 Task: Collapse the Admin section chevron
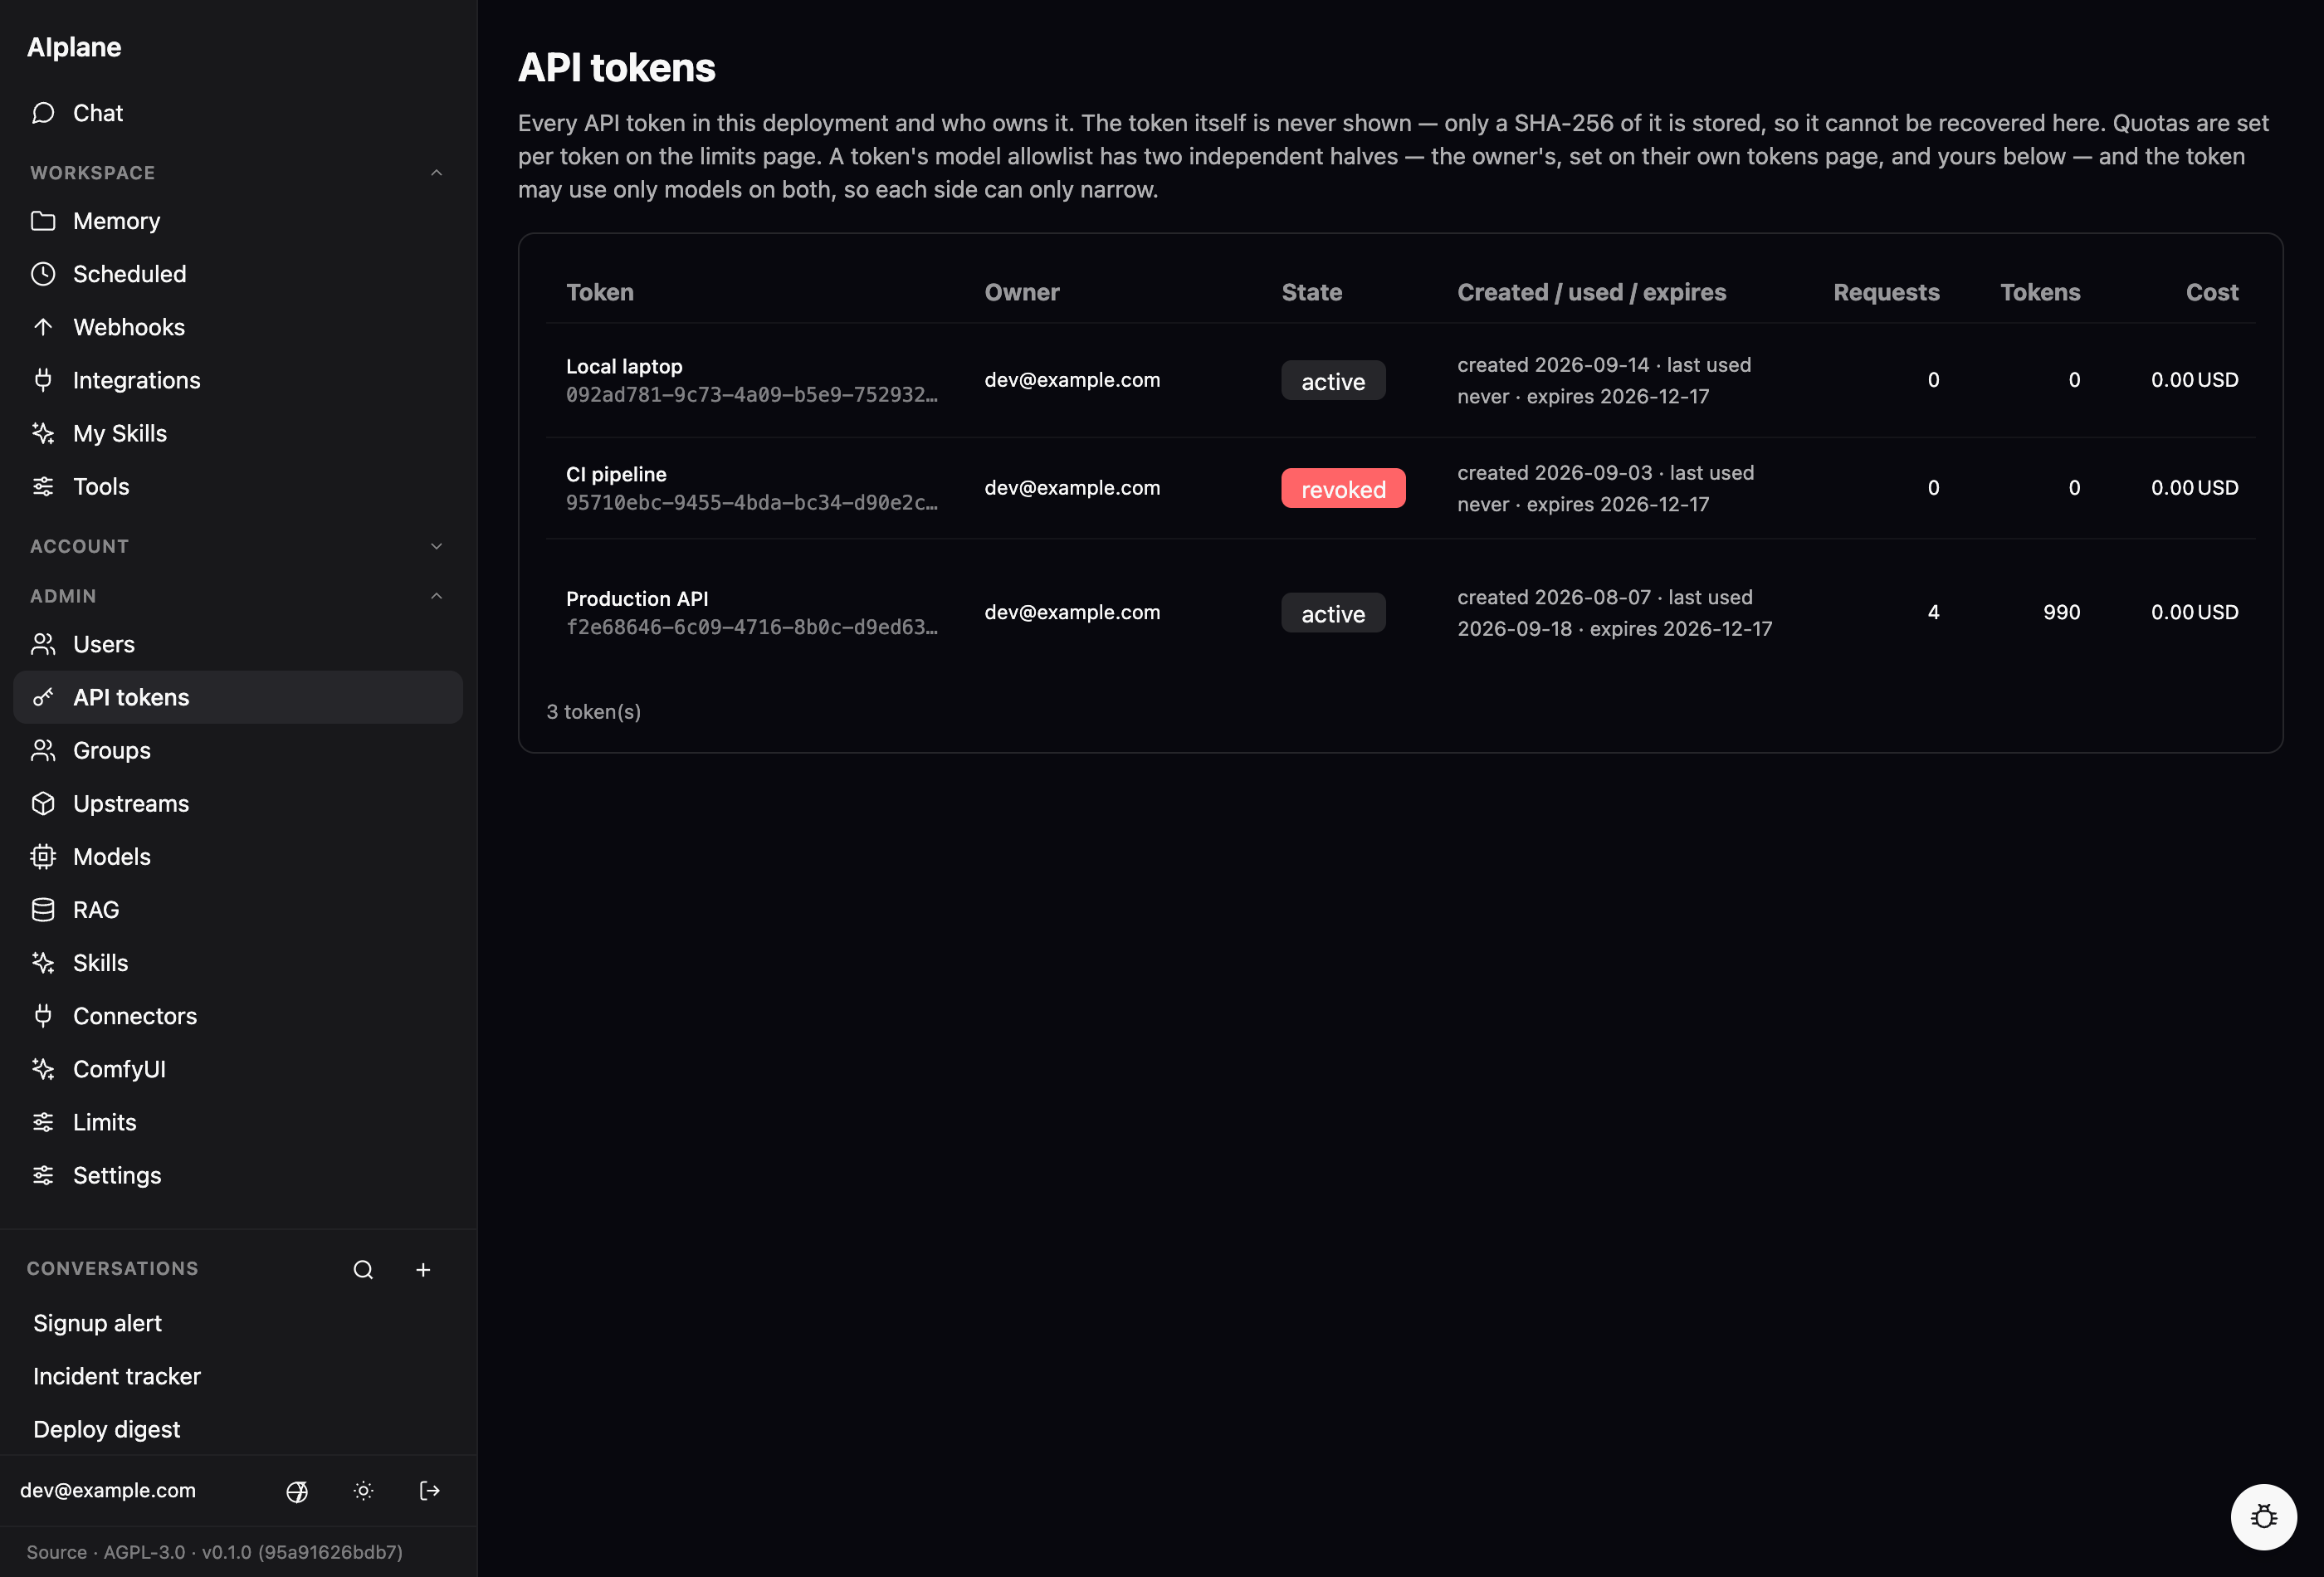coord(436,596)
